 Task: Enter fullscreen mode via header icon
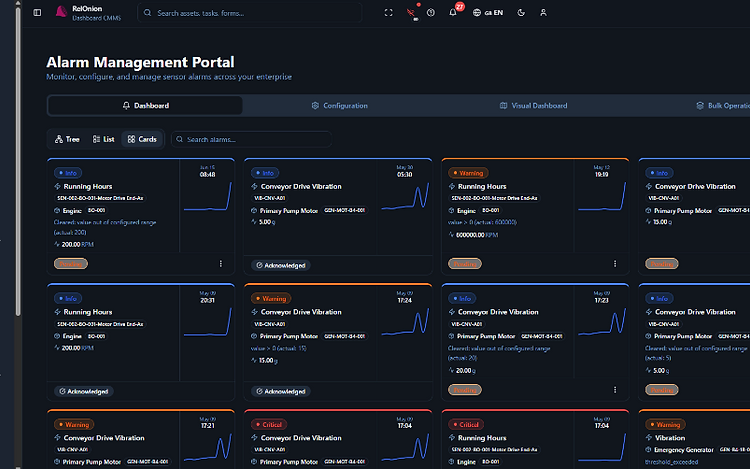(388, 13)
